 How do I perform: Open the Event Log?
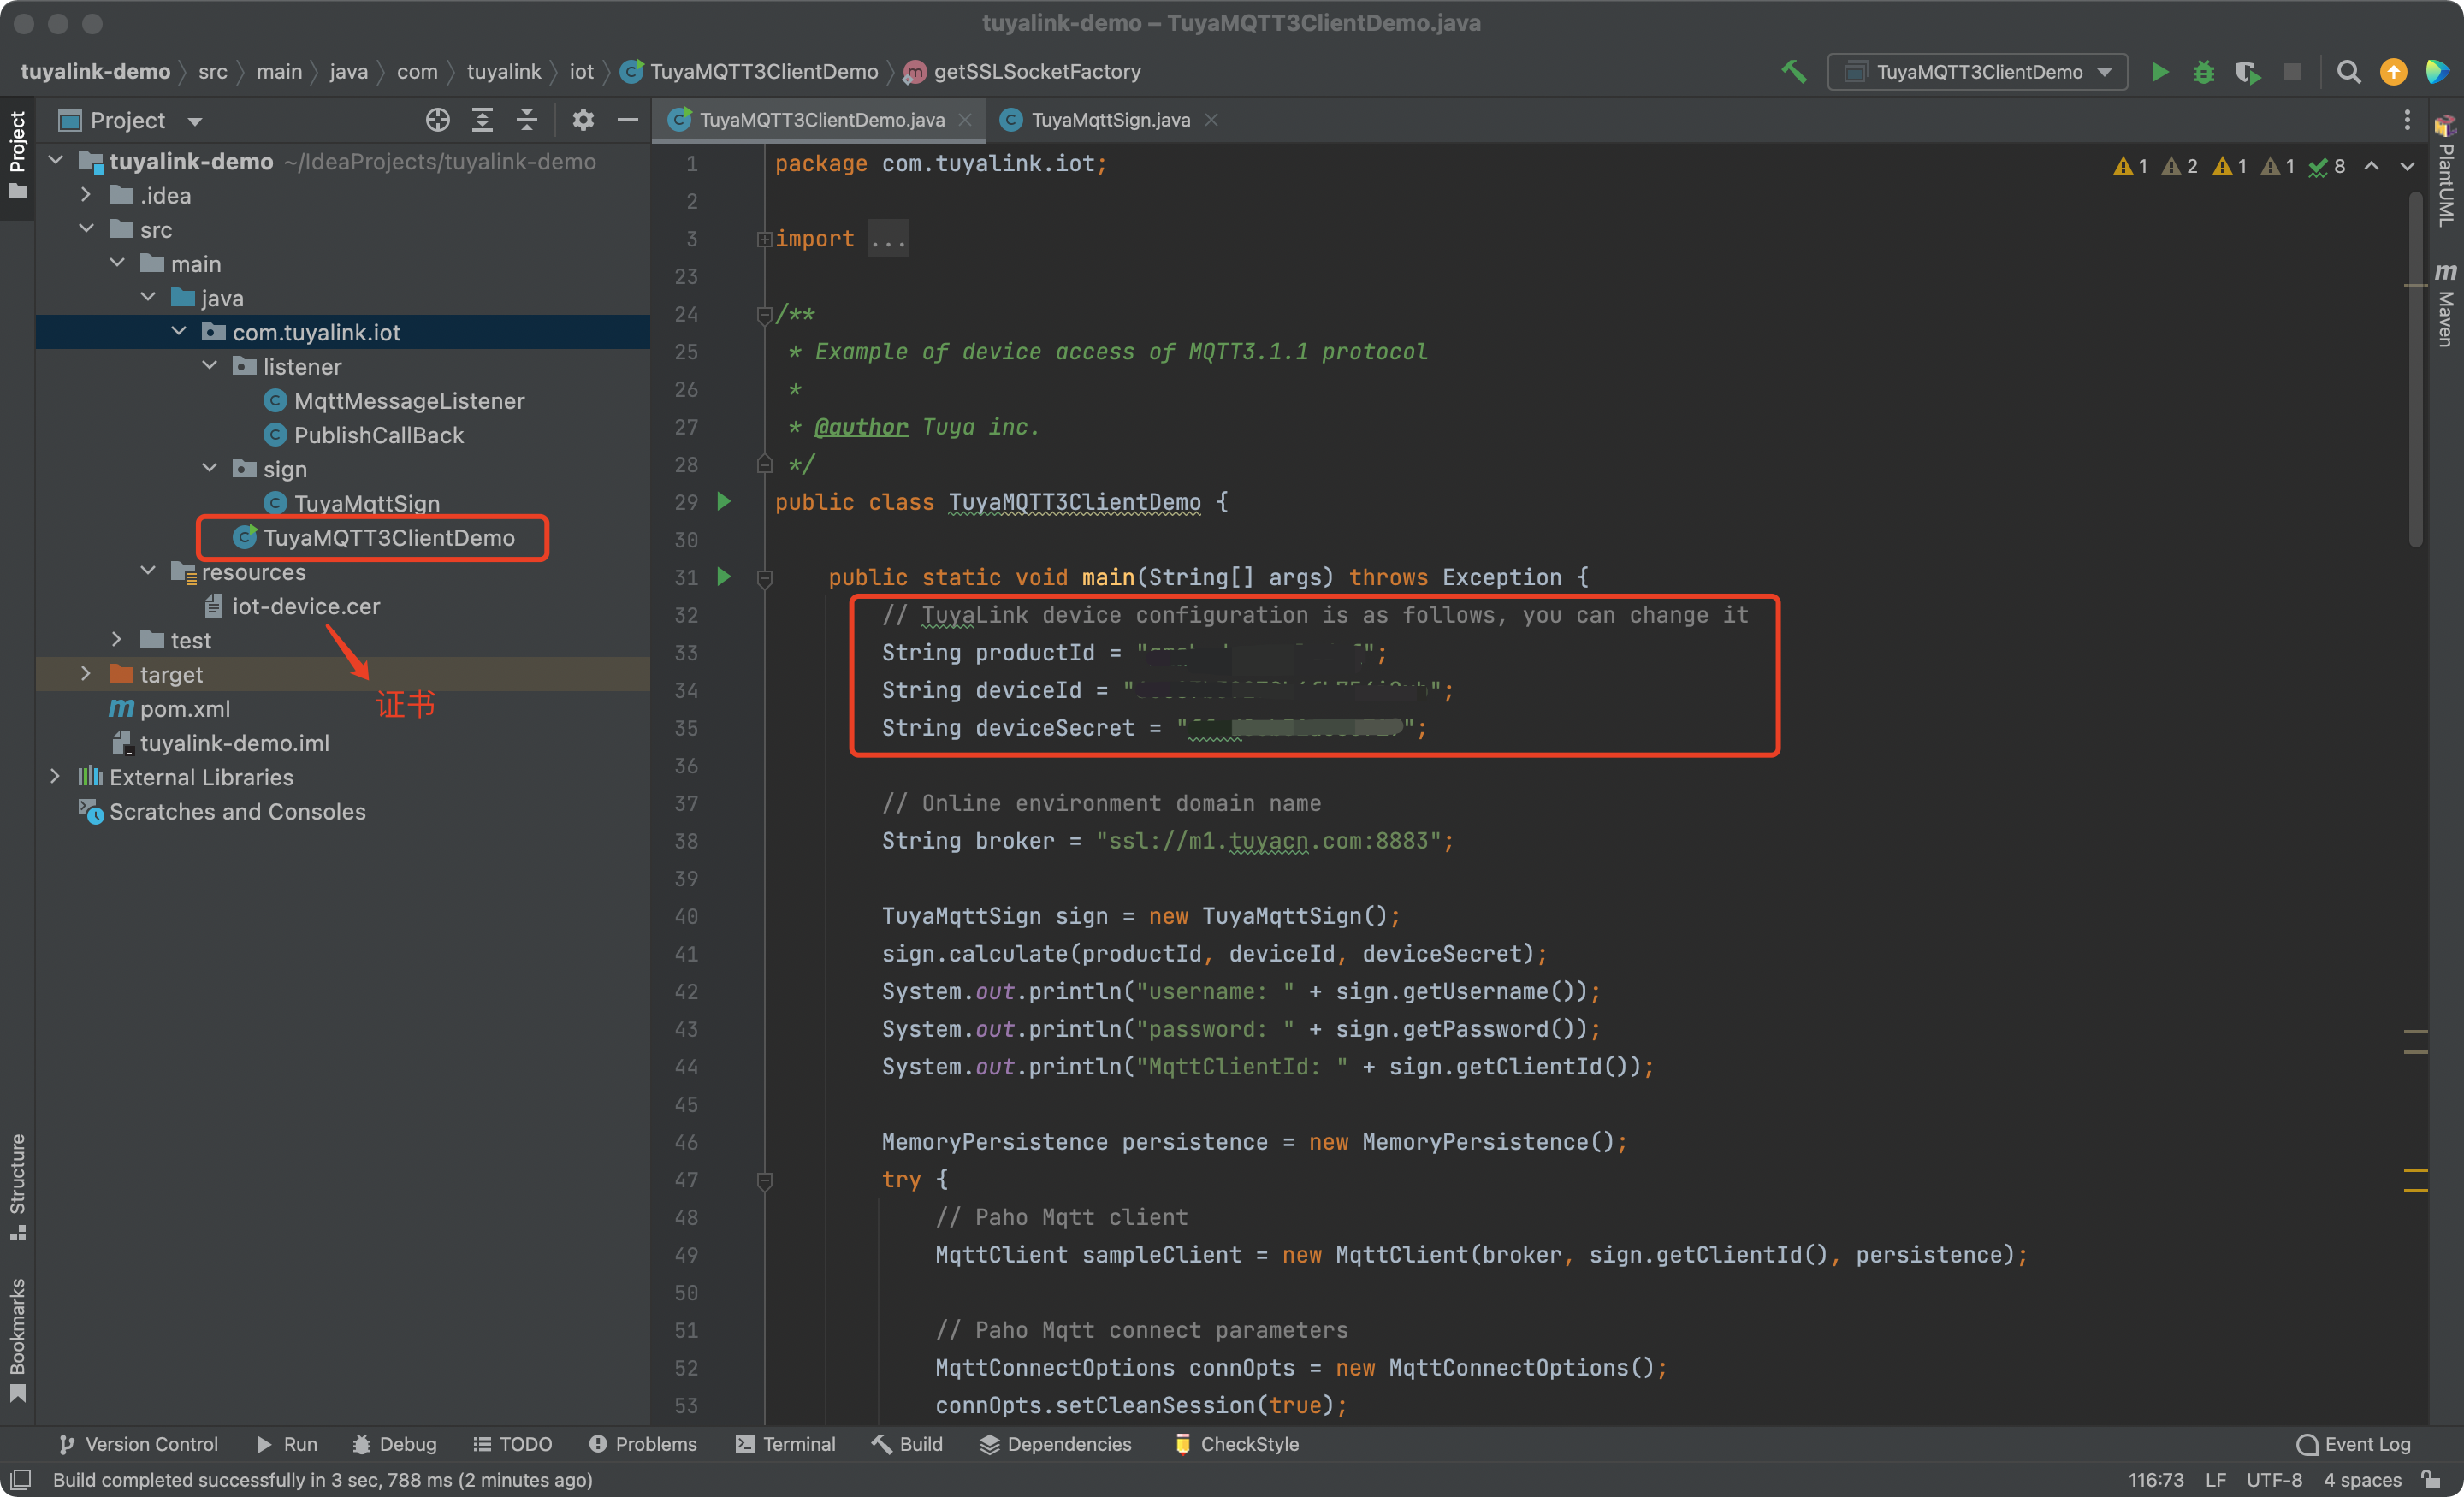click(x=2354, y=1444)
